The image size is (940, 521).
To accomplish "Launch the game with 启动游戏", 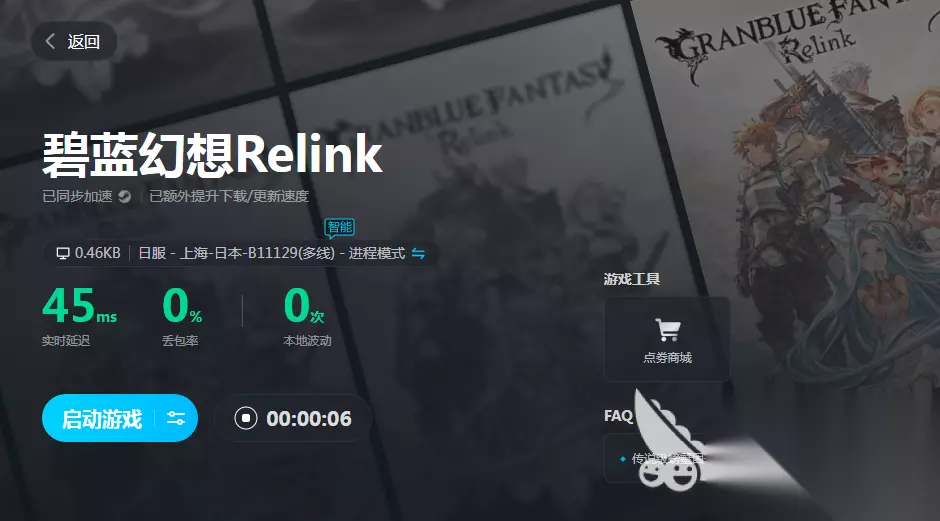I will pos(102,418).
